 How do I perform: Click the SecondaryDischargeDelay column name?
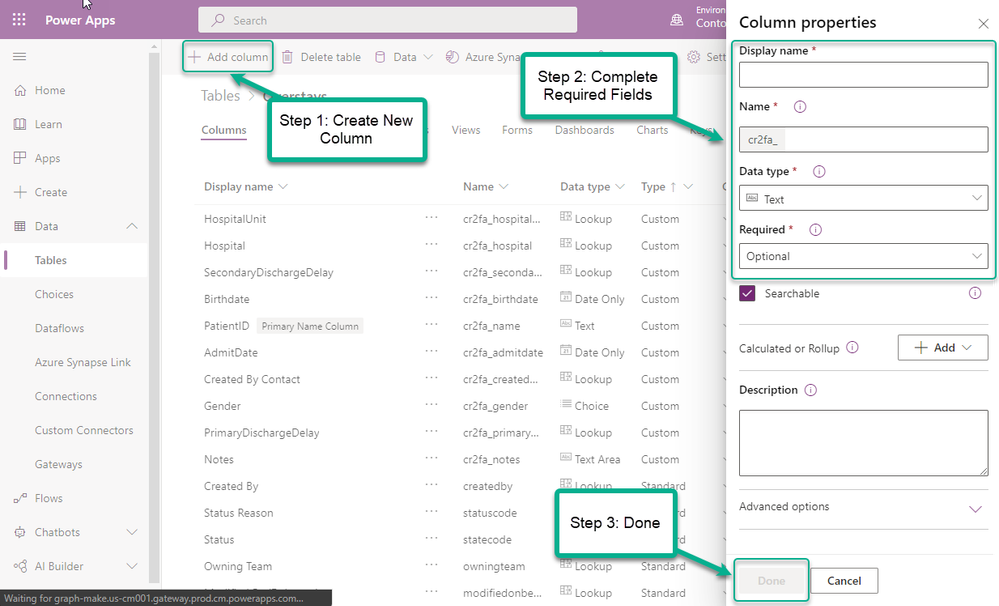[x=268, y=272]
